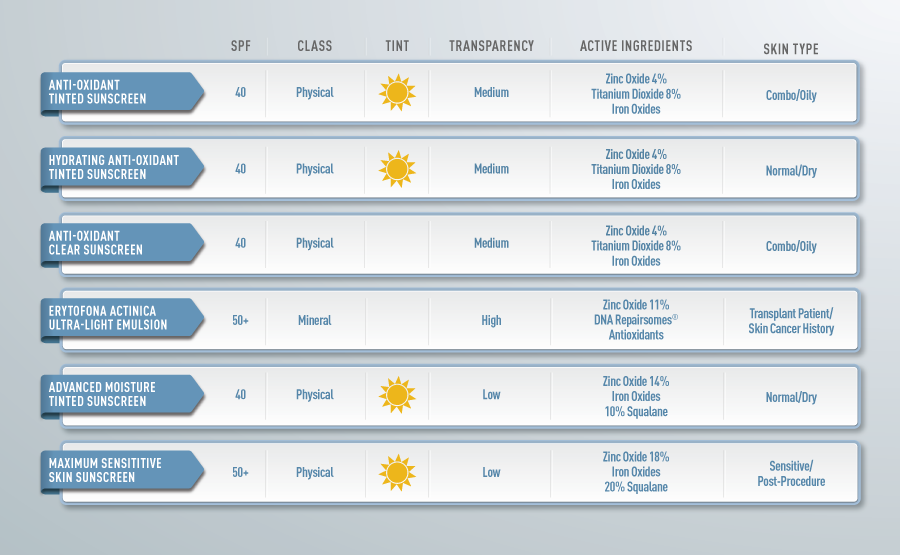This screenshot has width=900, height=555.
Task: Click Titanium Dioxide 8% in Anti-Oxidant Clear row
Action: 636,246
